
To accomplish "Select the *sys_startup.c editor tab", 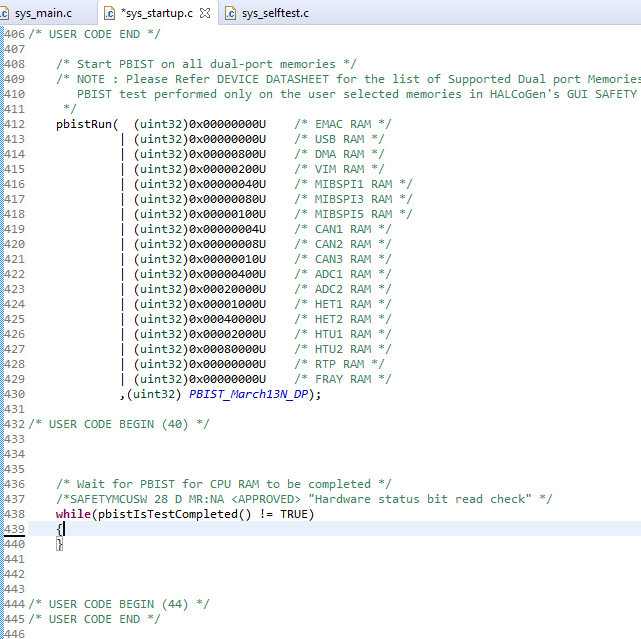I will tap(157, 13).
